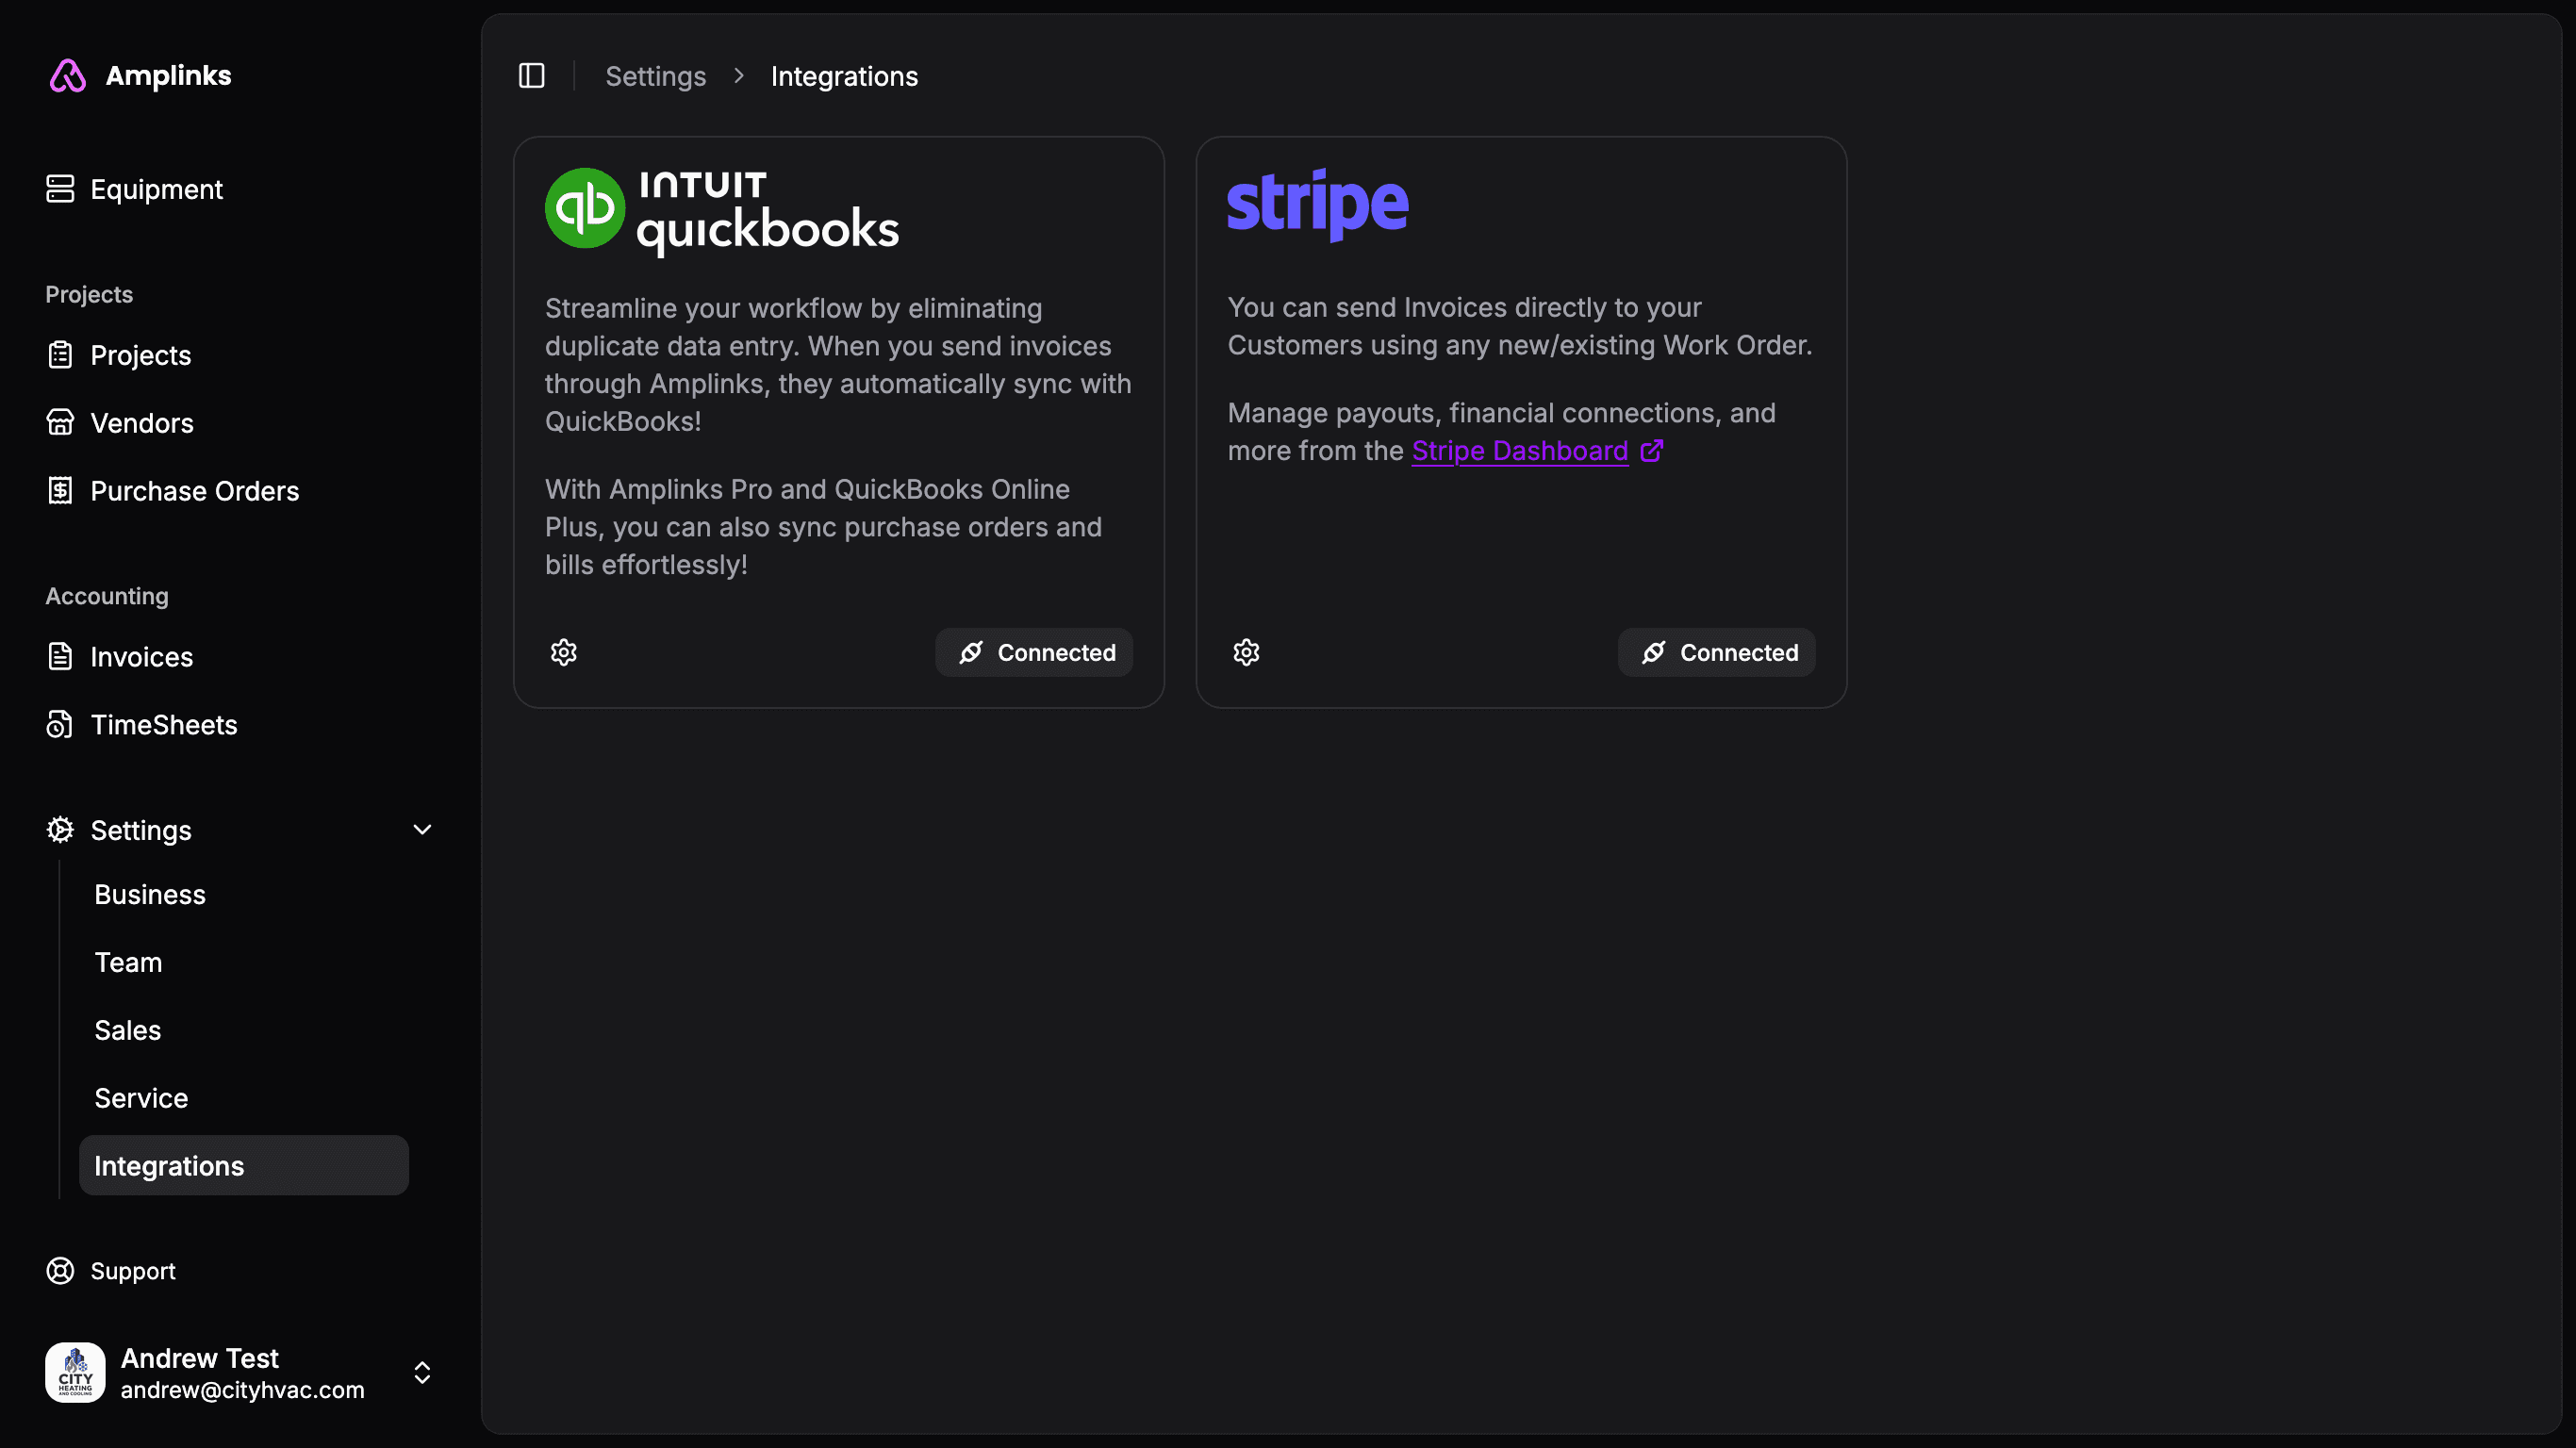2576x1448 pixels.
Task: Click the TimeSheets clock icon
Action: (x=60, y=725)
